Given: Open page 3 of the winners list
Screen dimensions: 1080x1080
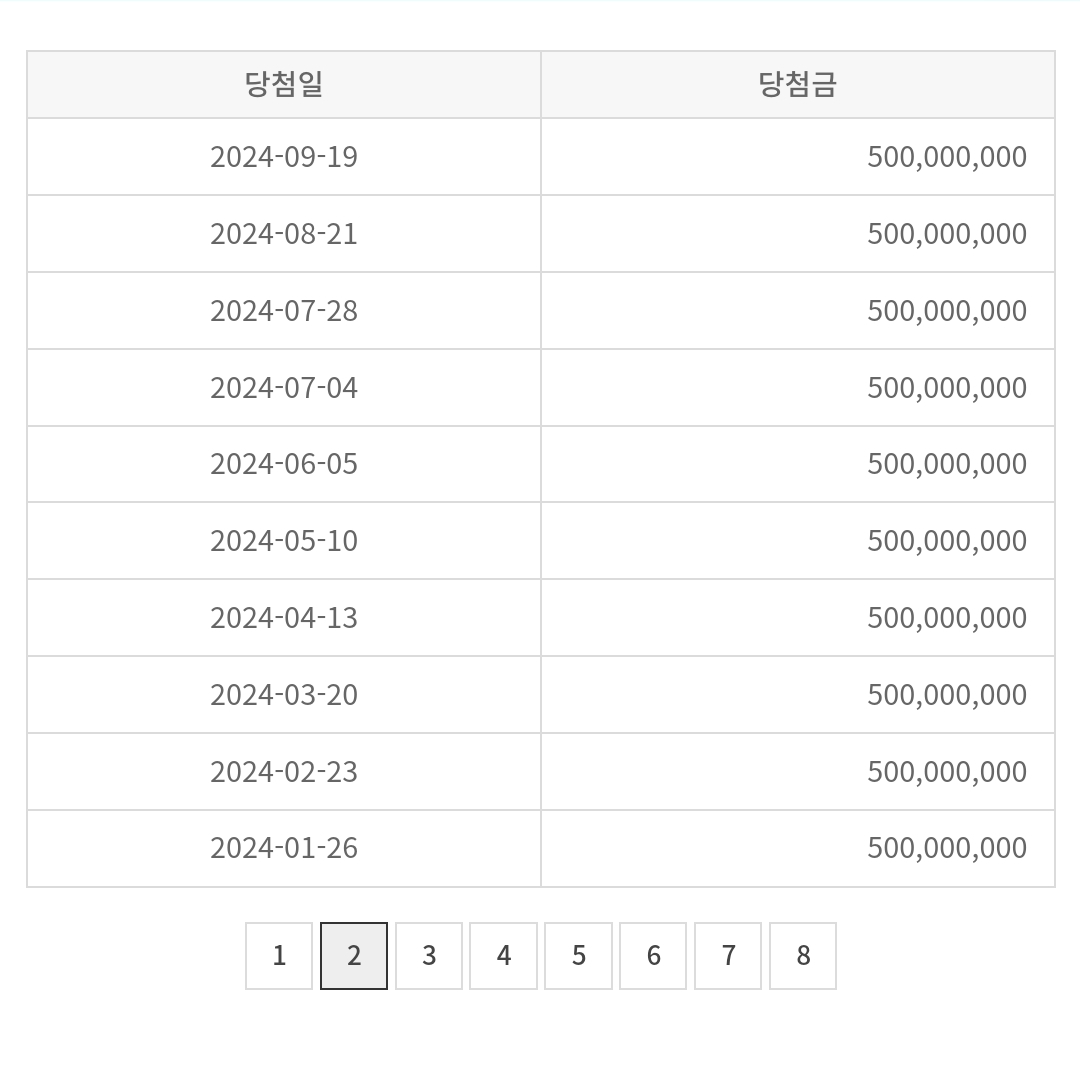Looking at the screenshot, I should tap(429, 956).
